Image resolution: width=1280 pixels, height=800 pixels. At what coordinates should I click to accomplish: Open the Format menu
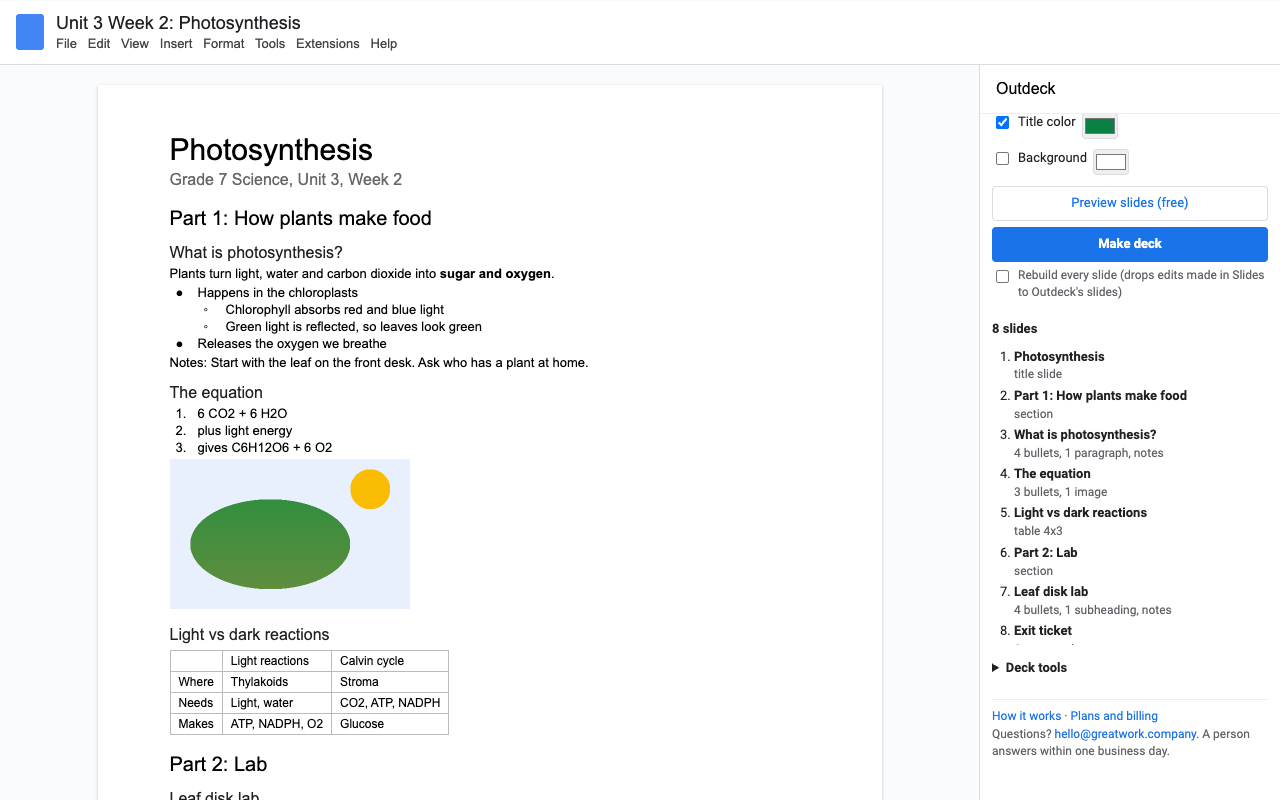(224, 44)
